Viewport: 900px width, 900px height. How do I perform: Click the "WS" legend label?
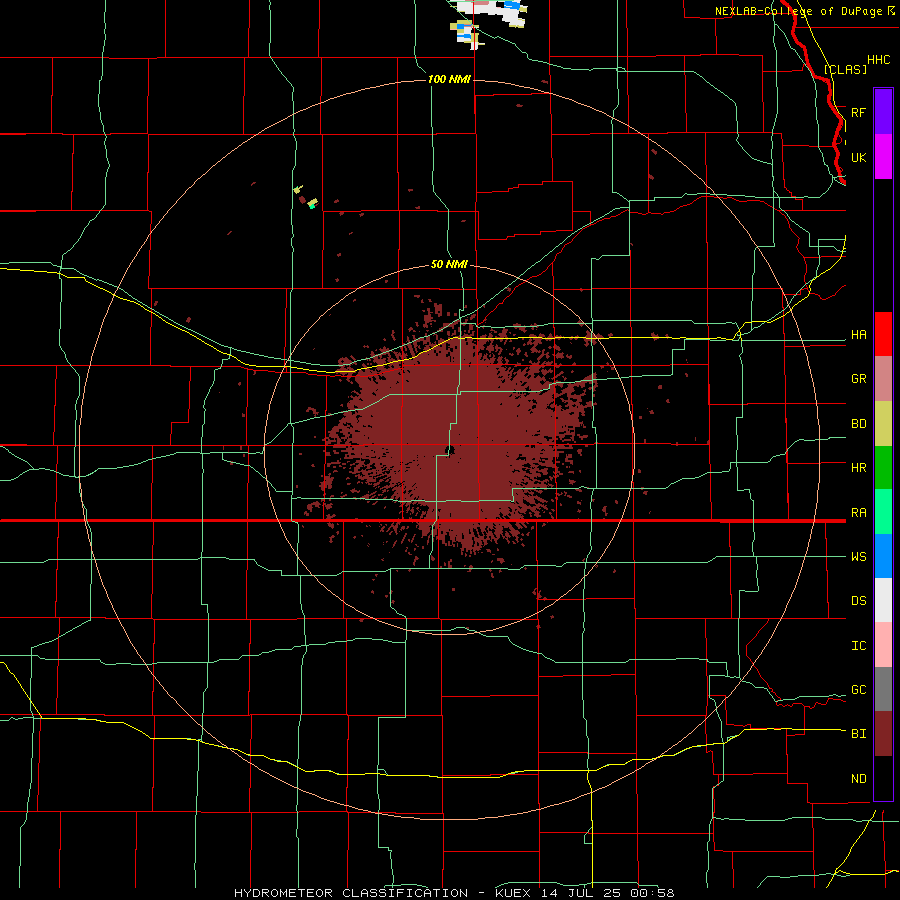[858, 557]
